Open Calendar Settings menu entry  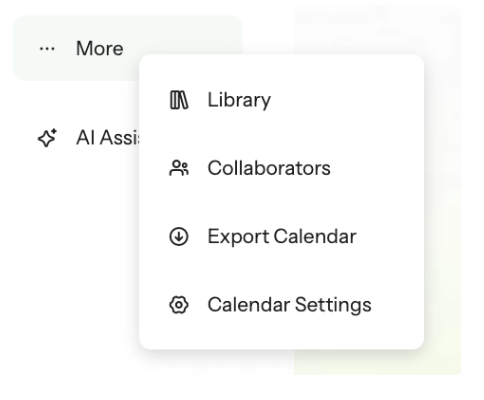[x=282, y=305]
